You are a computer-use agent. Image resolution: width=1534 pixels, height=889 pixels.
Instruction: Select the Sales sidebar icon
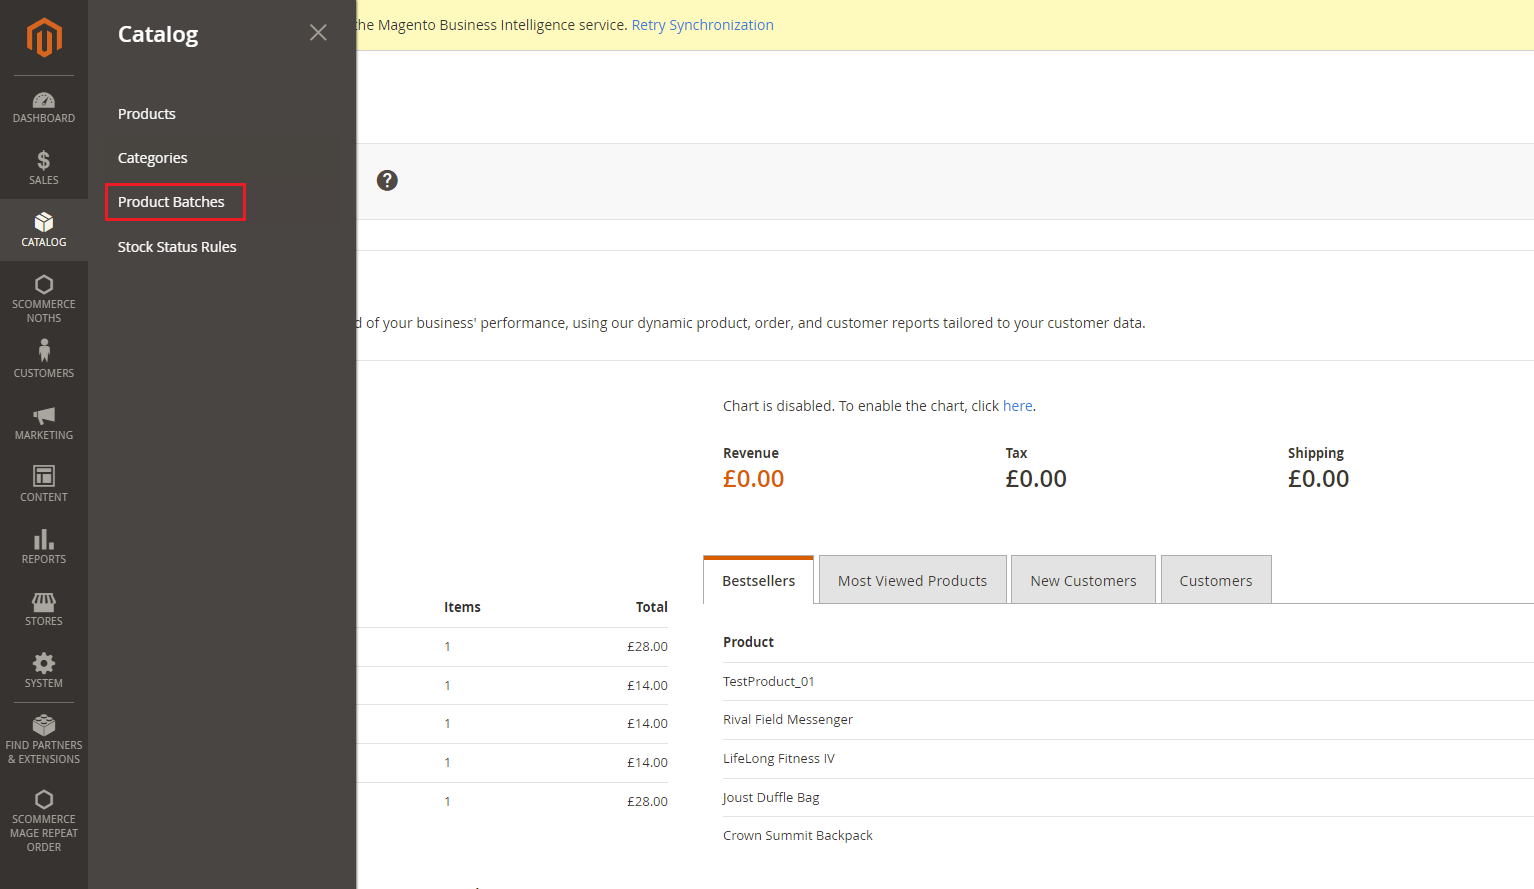(x=43, y=165)
